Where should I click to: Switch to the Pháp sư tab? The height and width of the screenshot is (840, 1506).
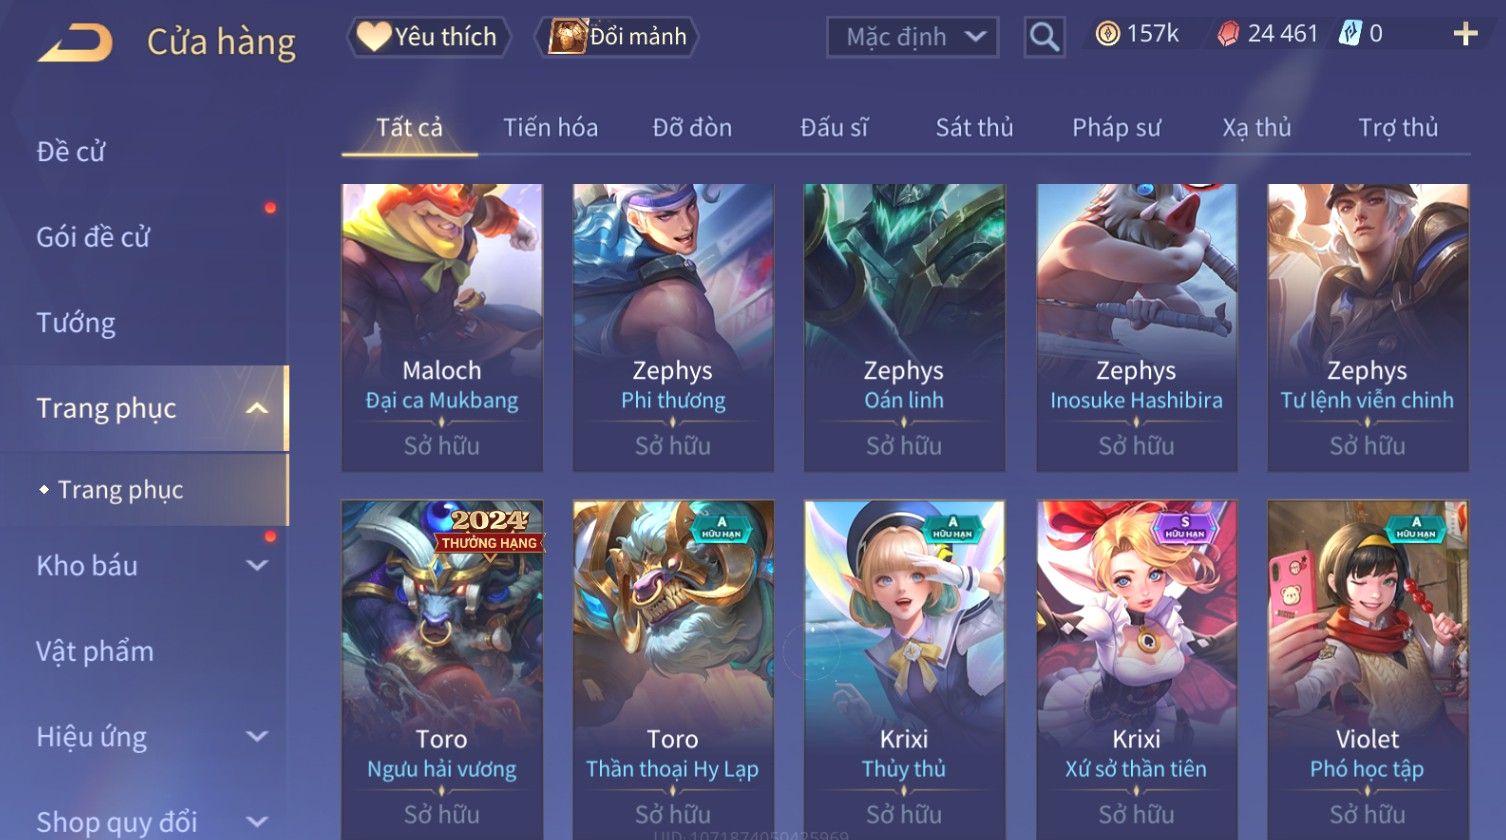(1116, 128)
